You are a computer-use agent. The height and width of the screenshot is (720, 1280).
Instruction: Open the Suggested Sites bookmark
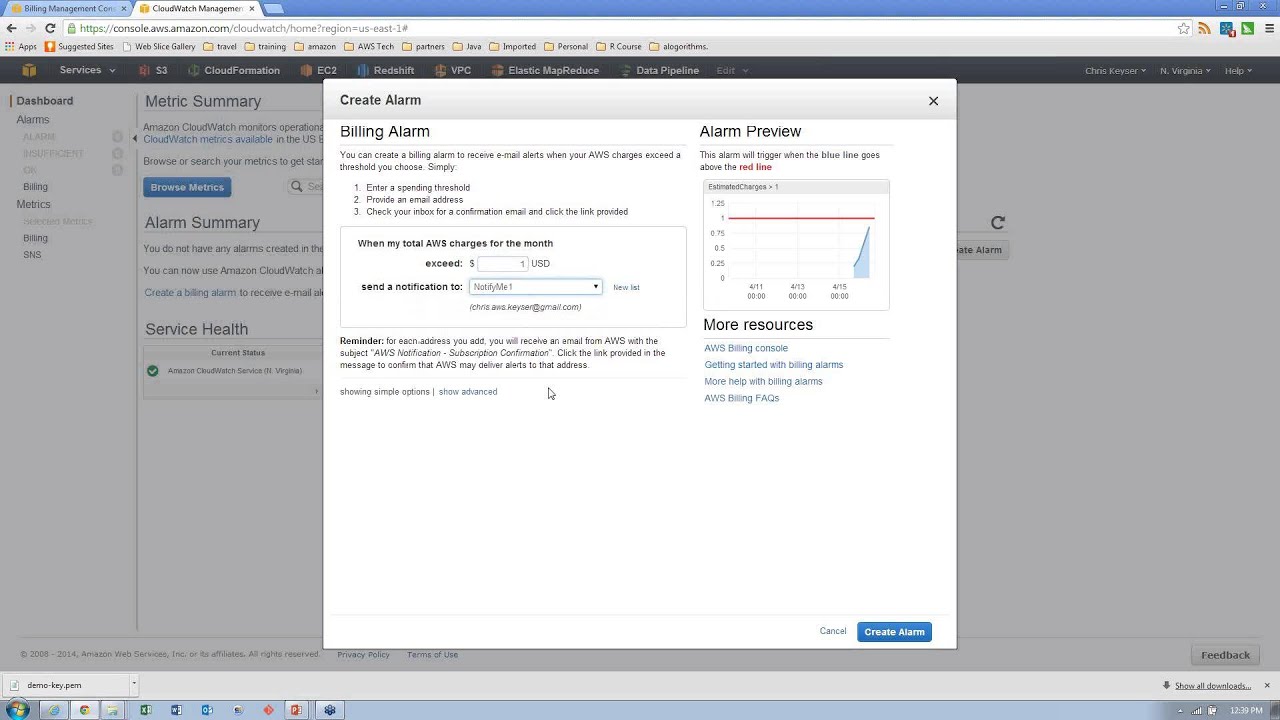click(x=79, y=46)
